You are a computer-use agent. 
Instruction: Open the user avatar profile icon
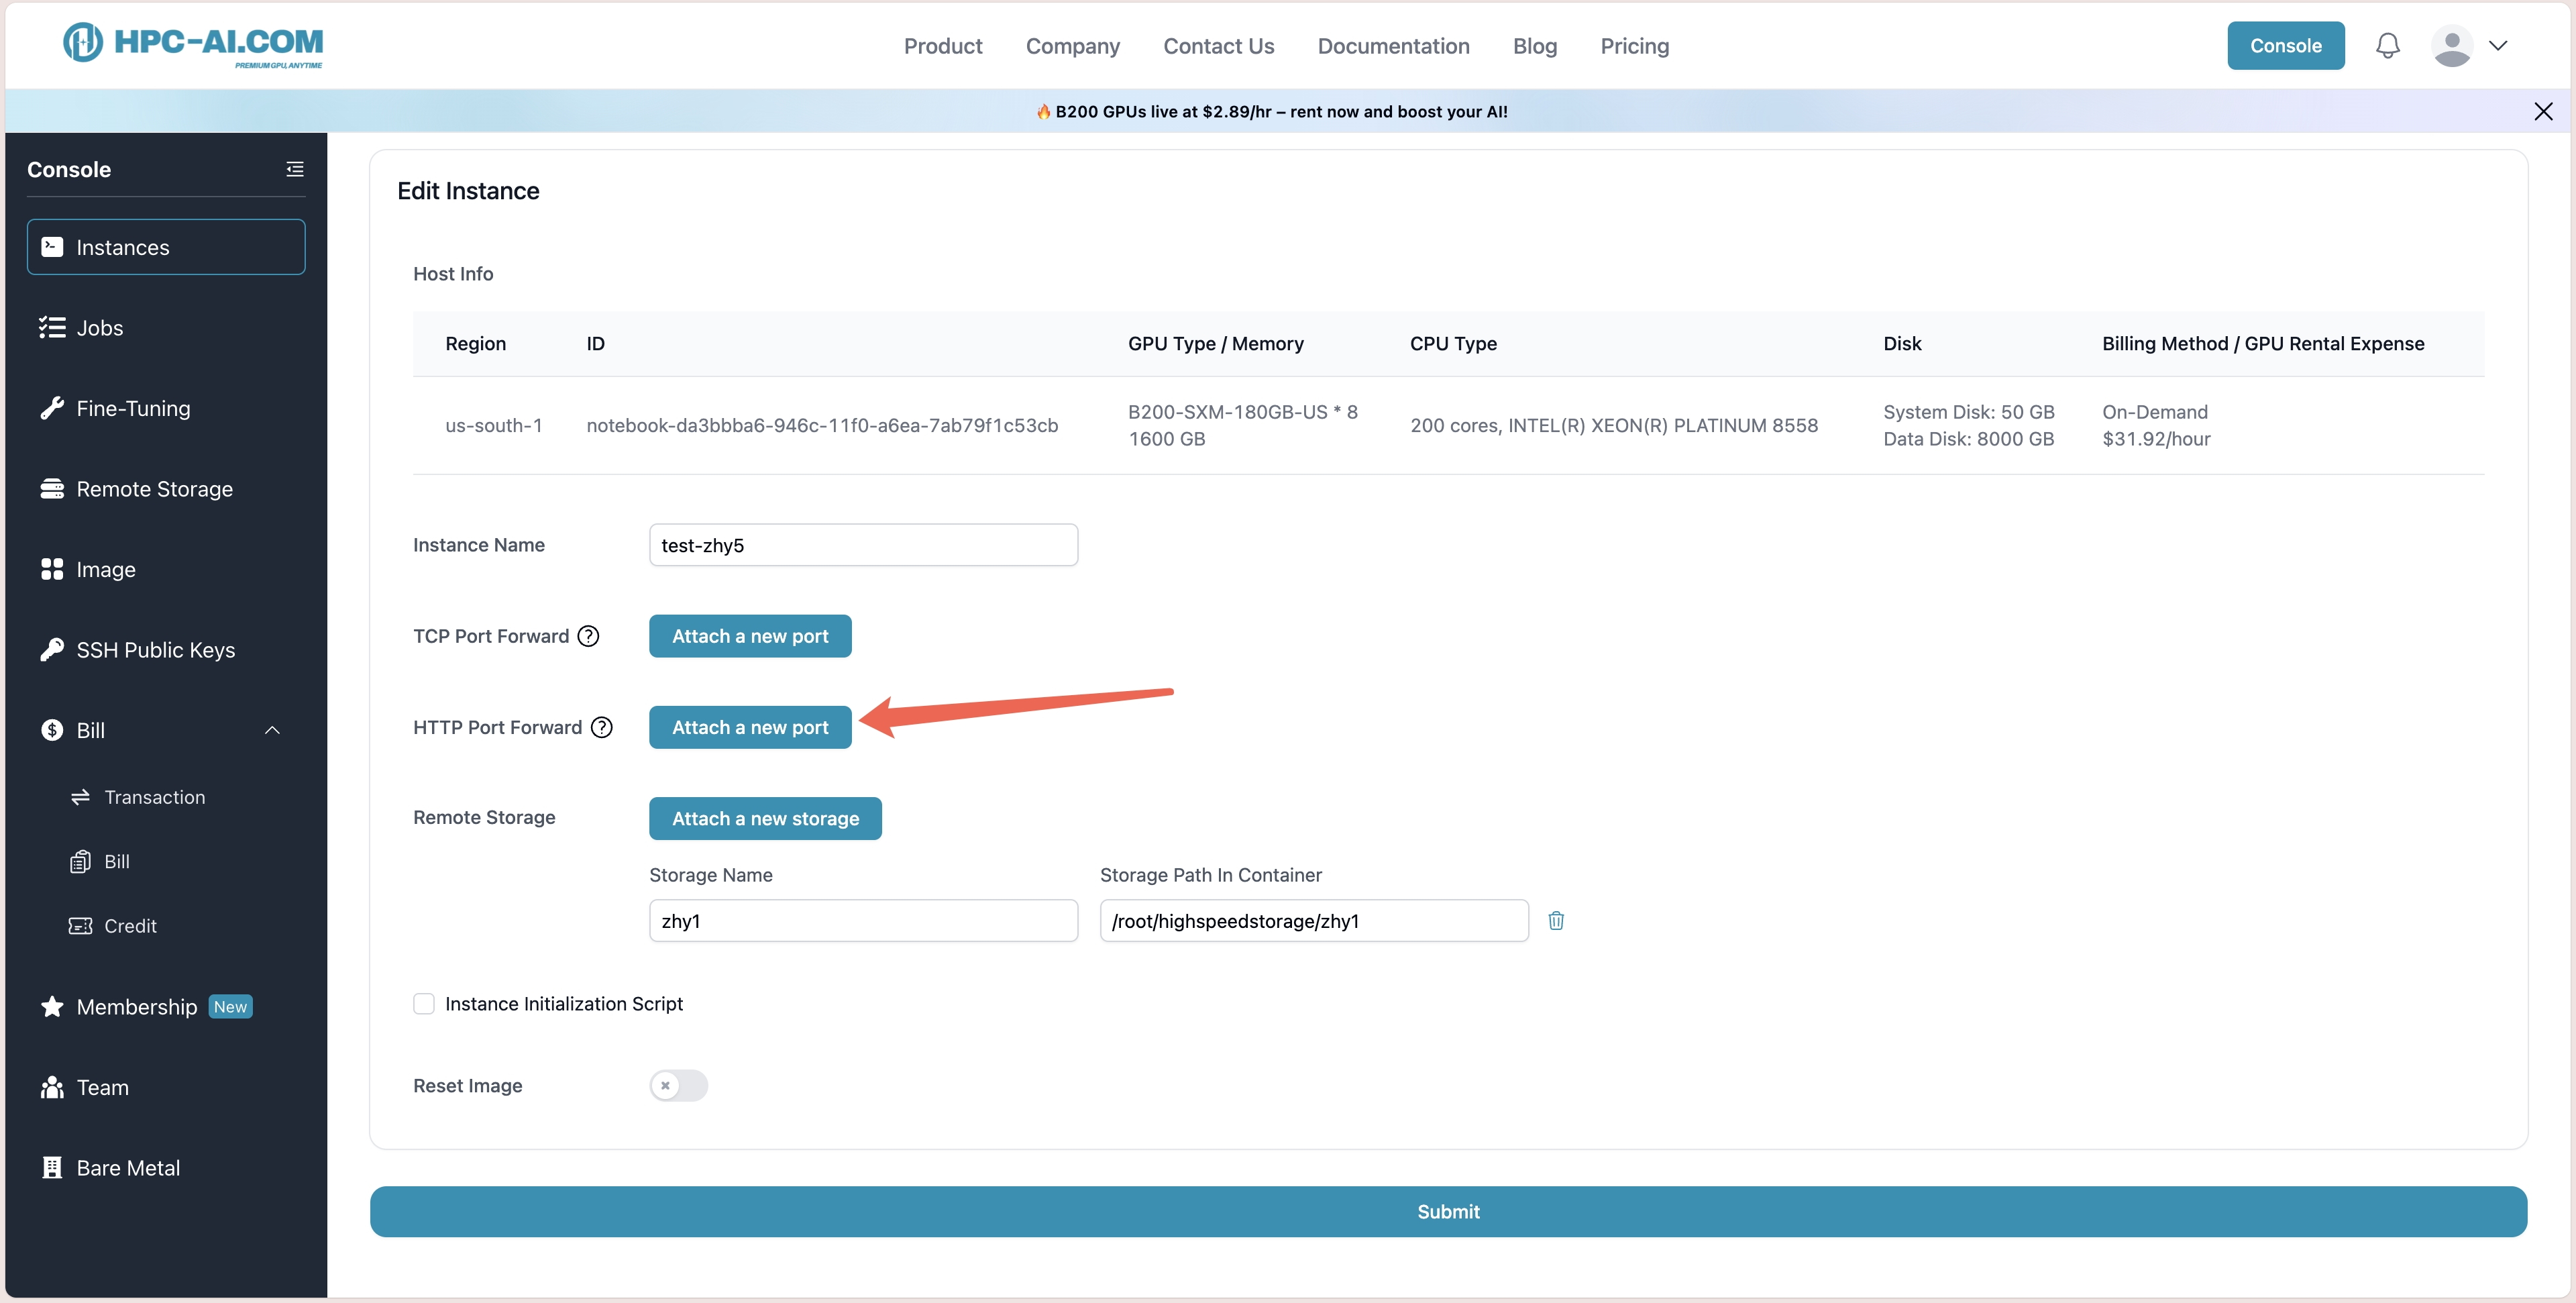(2451, 46)
